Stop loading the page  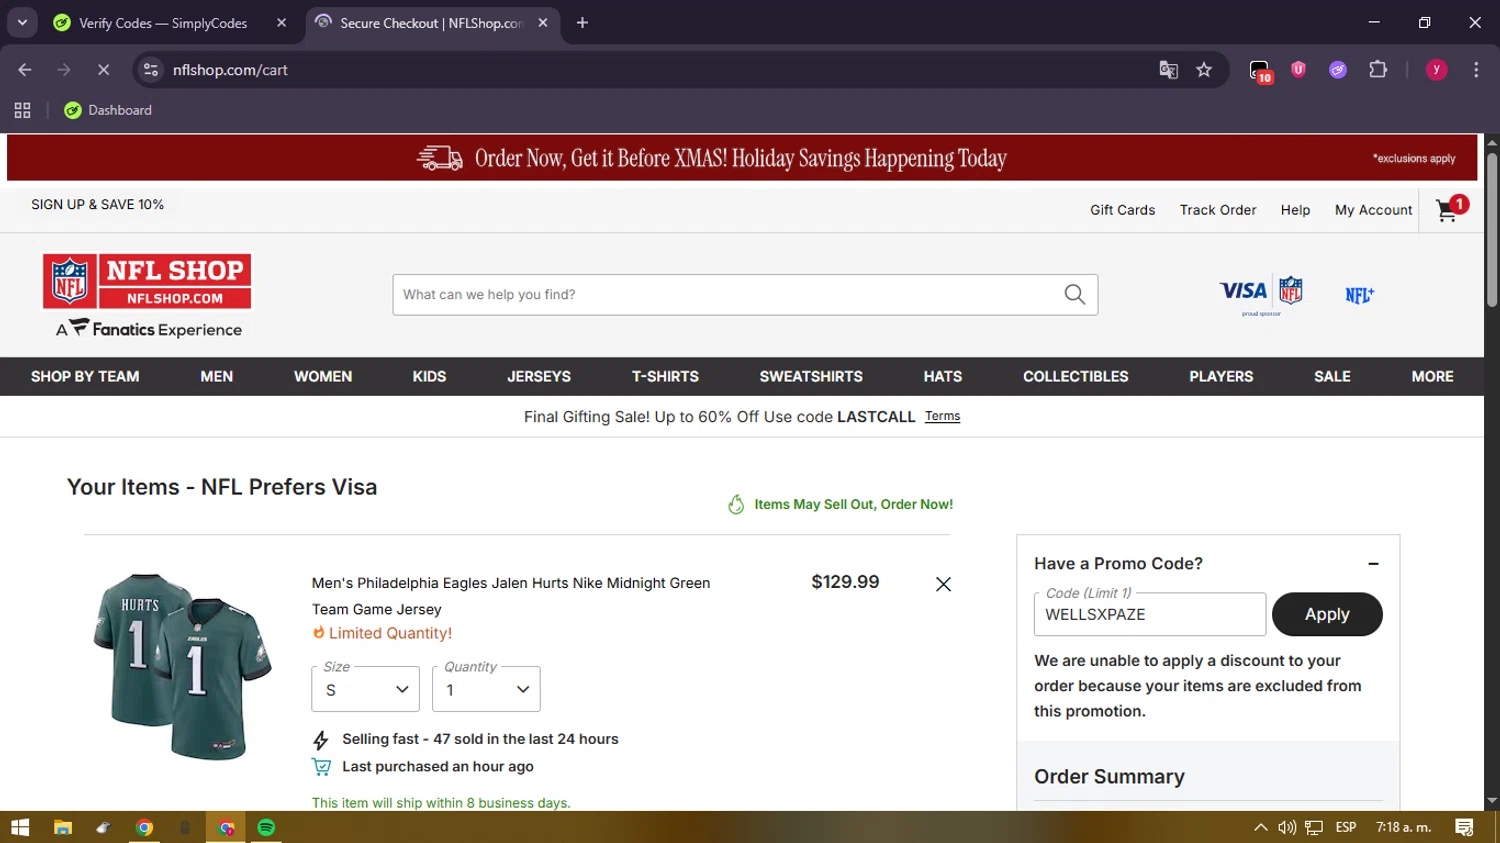(103, 70)
